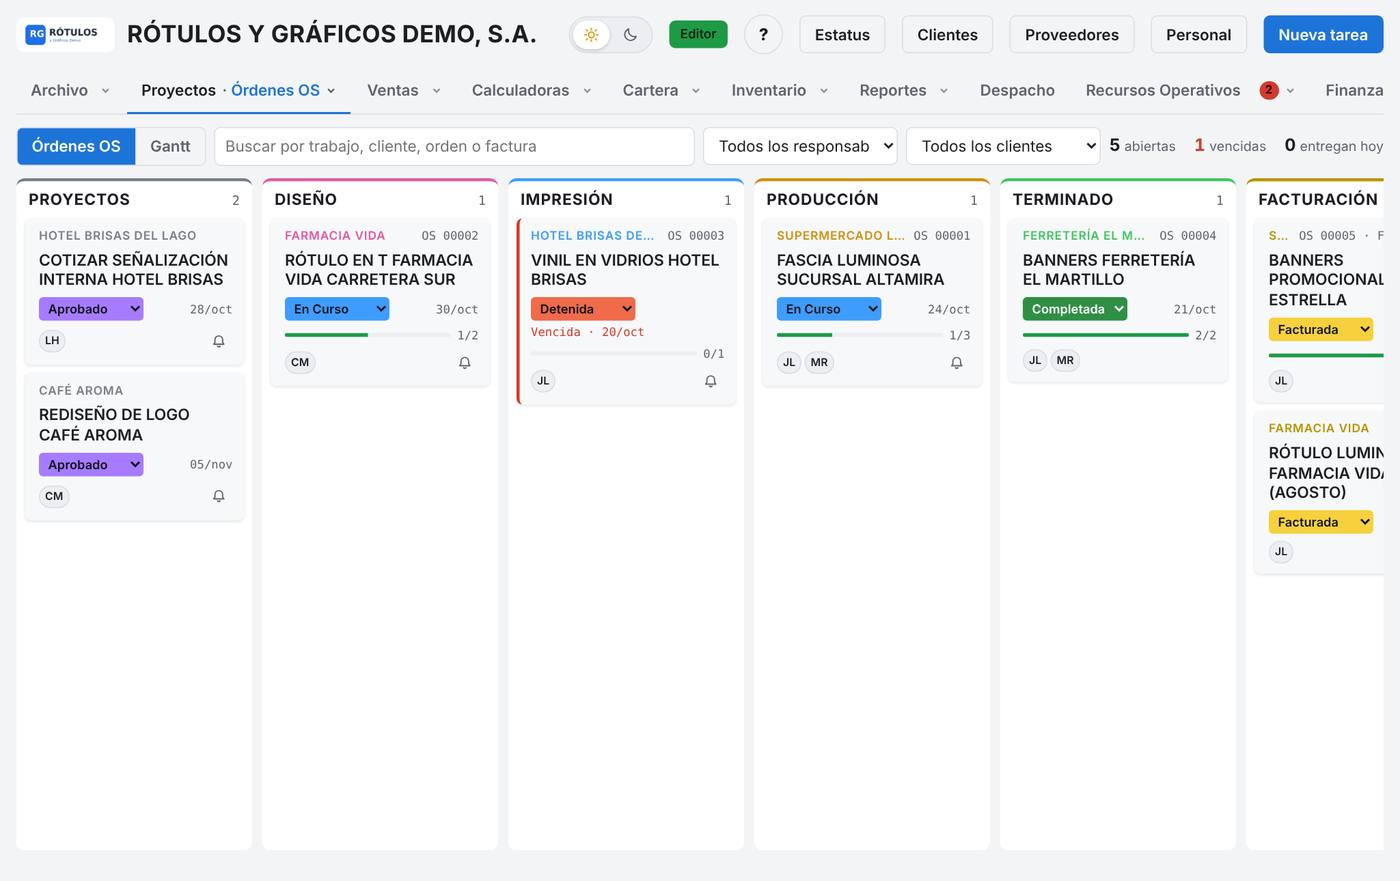
Task: Switch to the Gantt view
Action: tap(170, 146)
